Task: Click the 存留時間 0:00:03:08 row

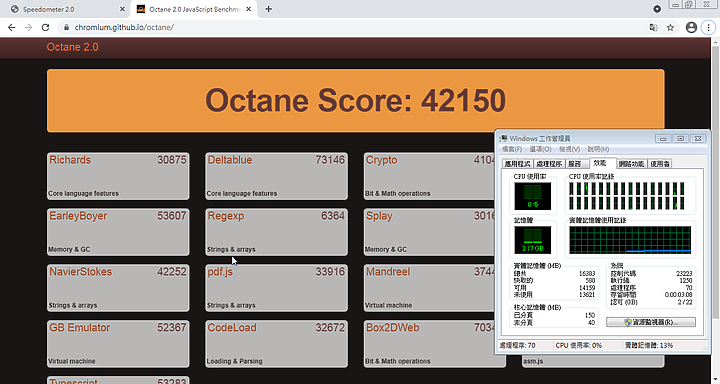Action: coord(651,295)
